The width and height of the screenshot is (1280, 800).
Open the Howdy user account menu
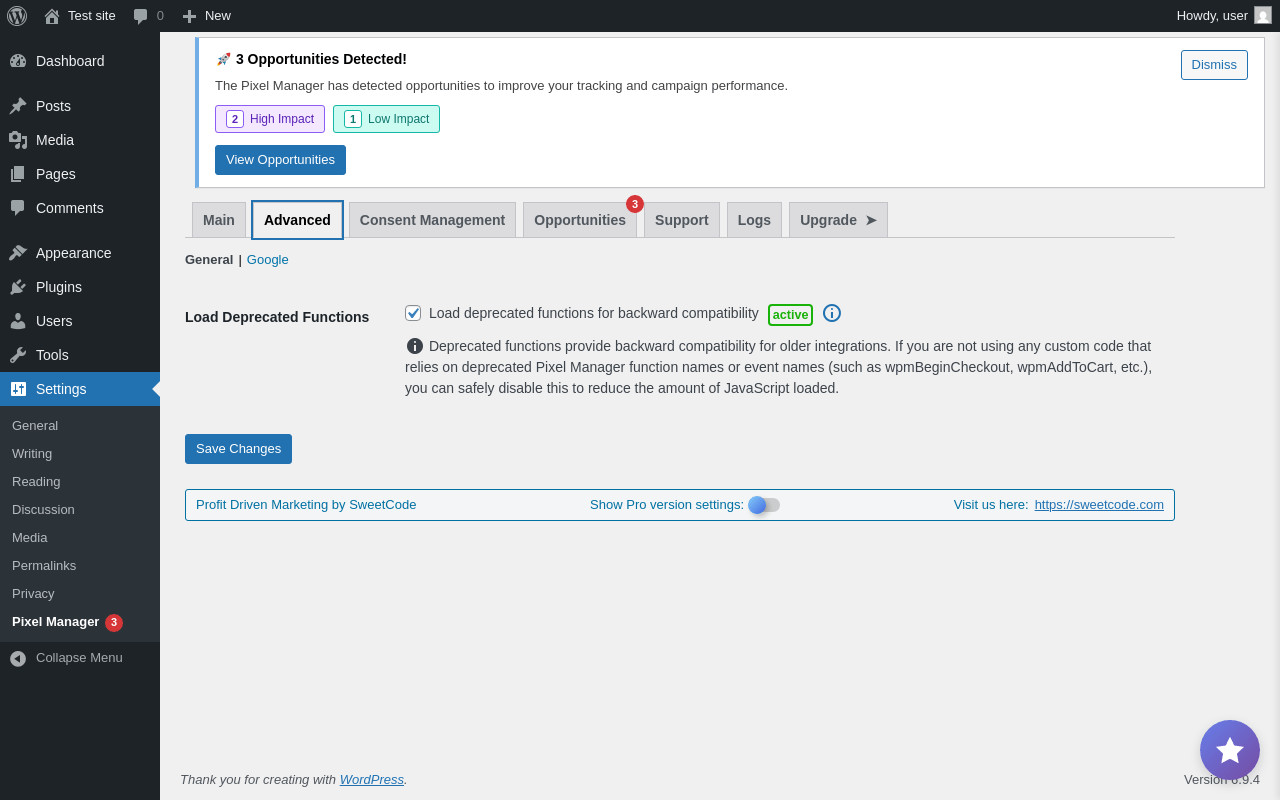pos(1222,16)
